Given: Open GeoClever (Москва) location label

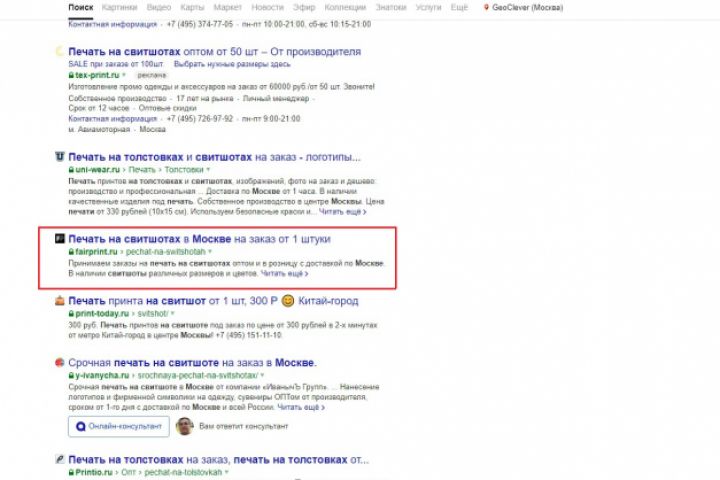Looking at the screenshot, I should tap(528, 7).
